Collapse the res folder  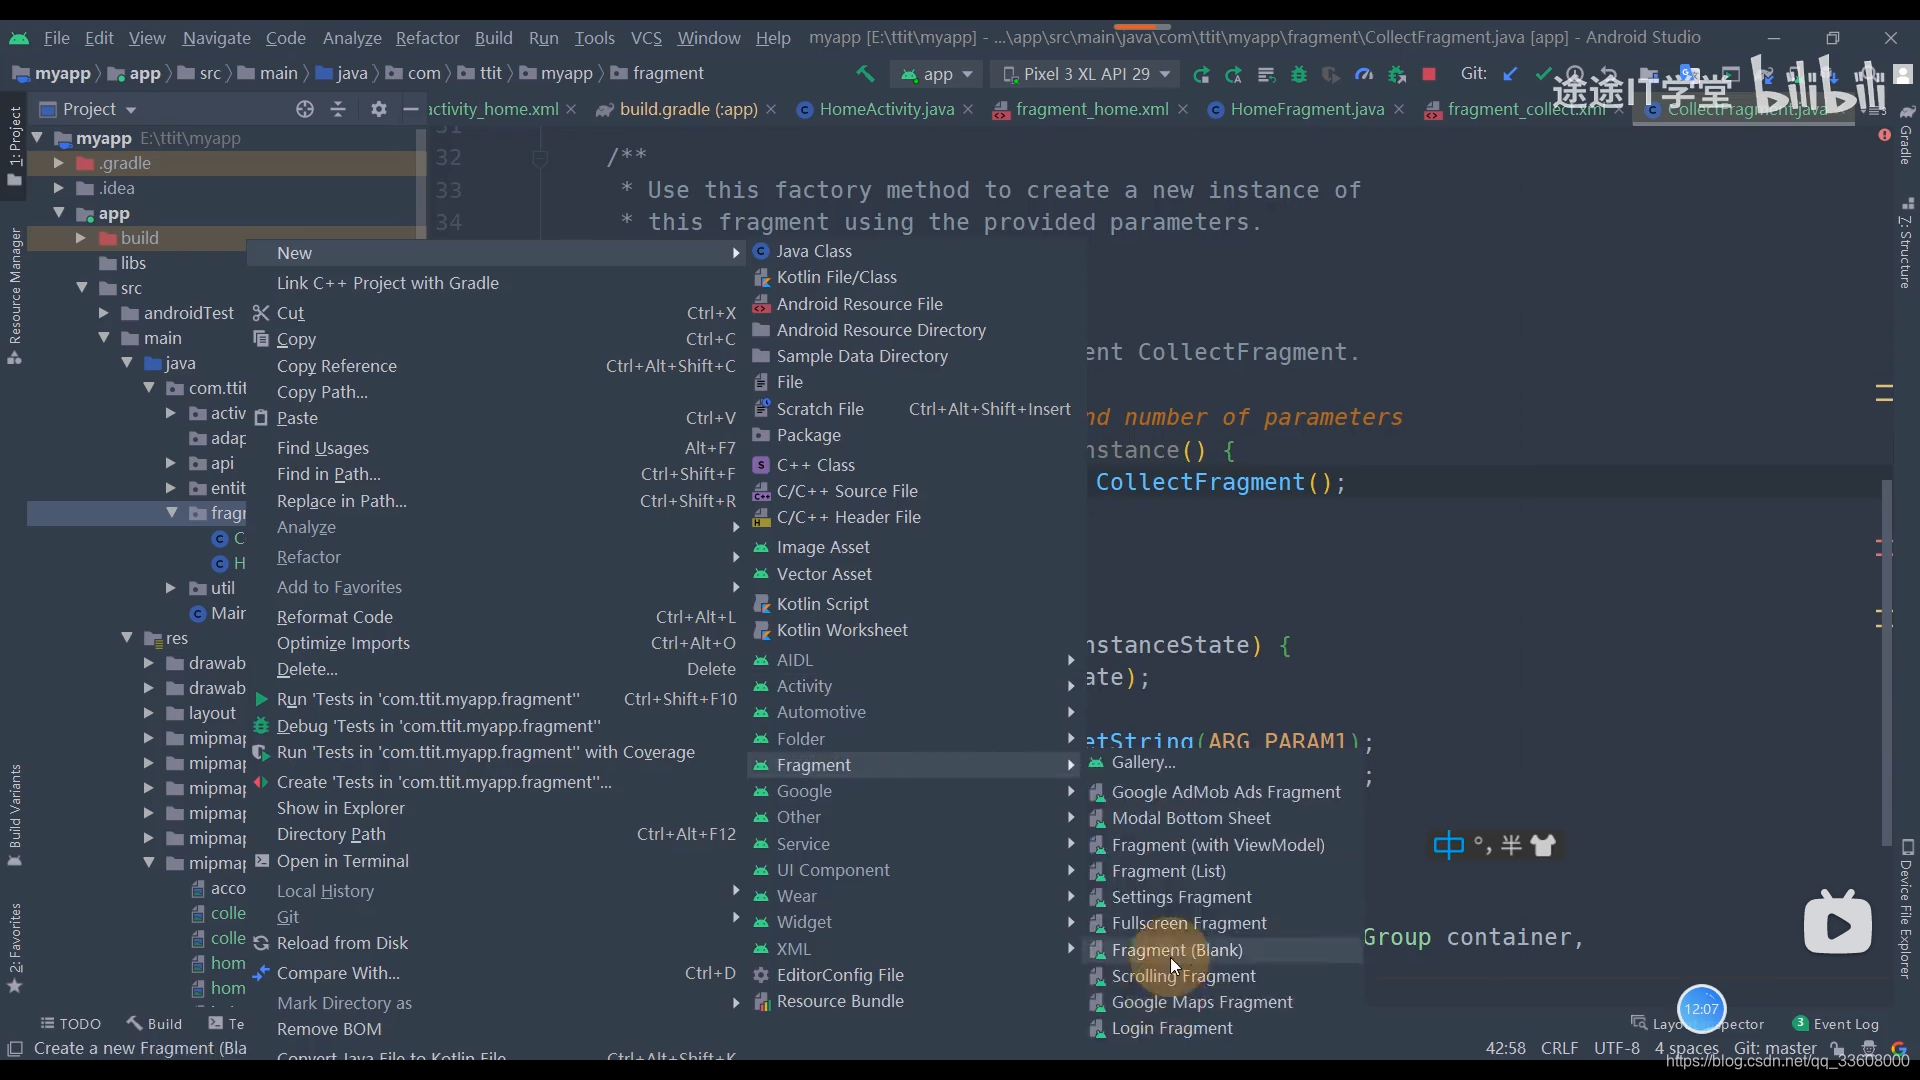[x=127, y=638]
